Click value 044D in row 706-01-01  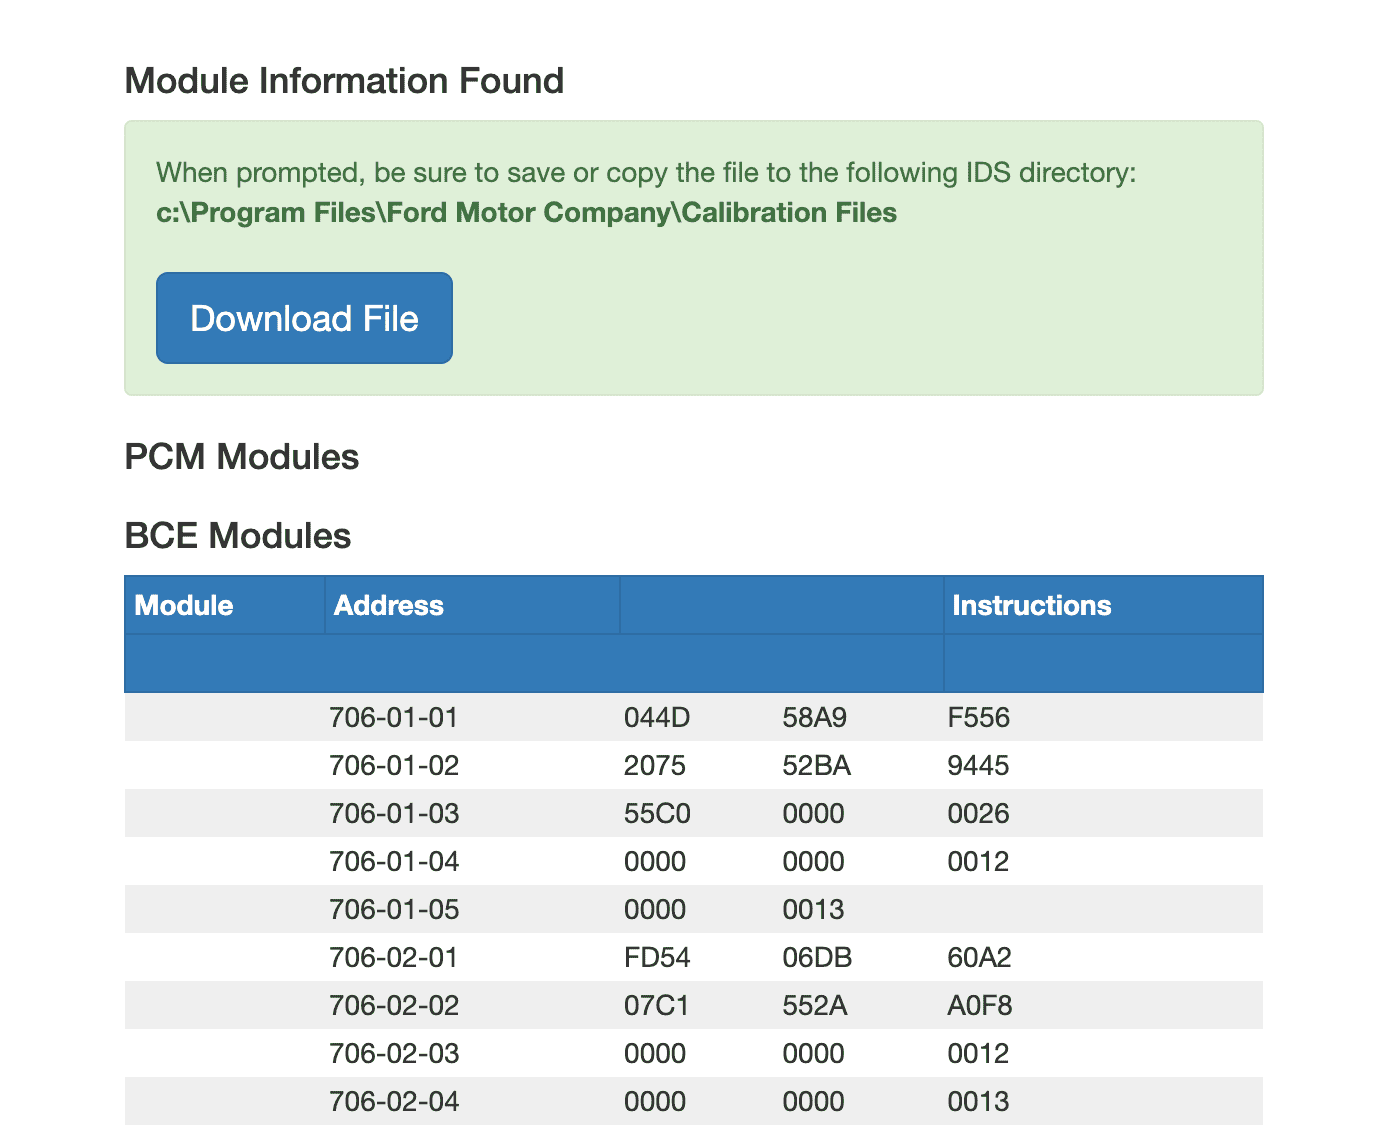[657, 717]
